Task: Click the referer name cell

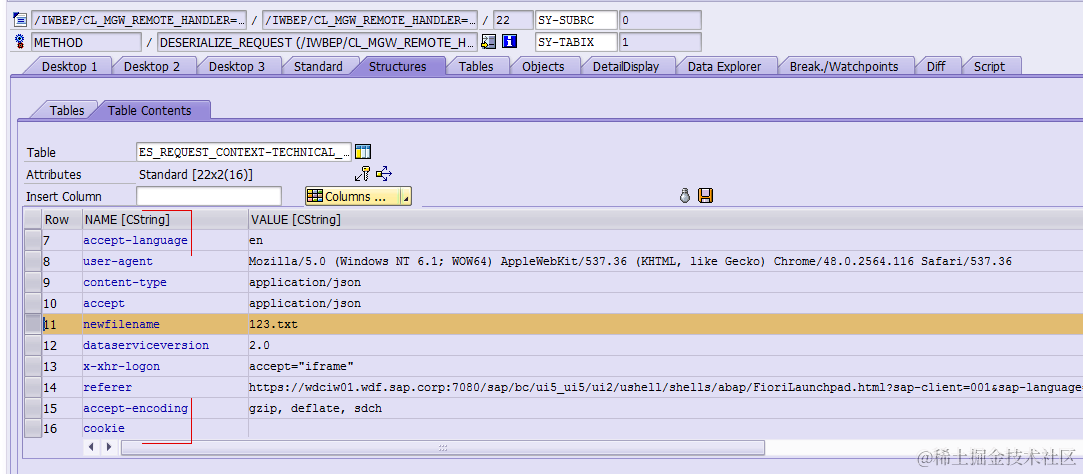Action: tap(165, 387)
